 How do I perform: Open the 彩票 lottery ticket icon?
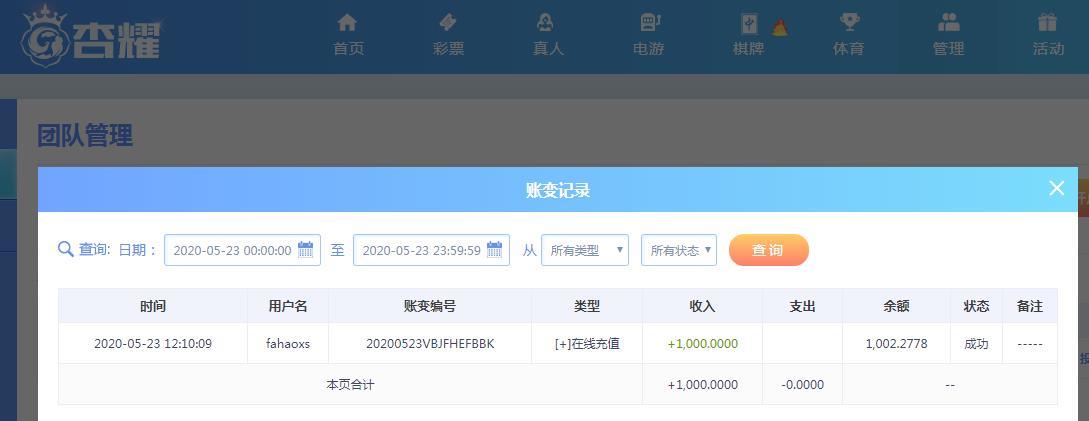point(448,23)
